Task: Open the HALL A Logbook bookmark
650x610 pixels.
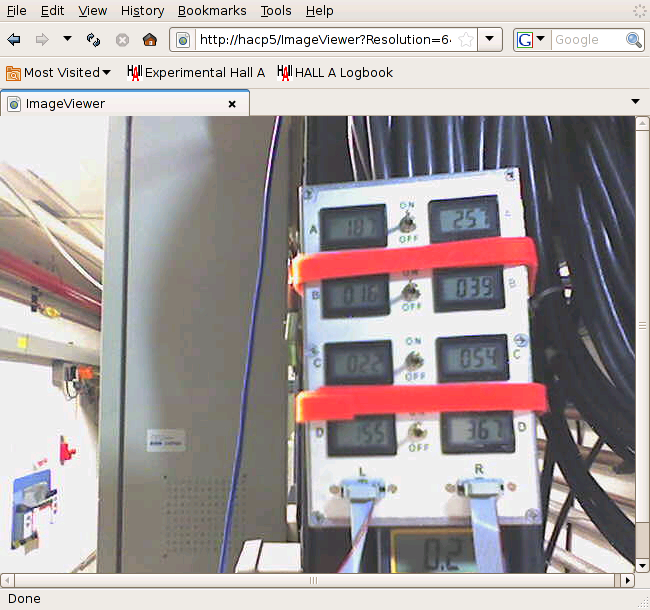Action: 335,73
